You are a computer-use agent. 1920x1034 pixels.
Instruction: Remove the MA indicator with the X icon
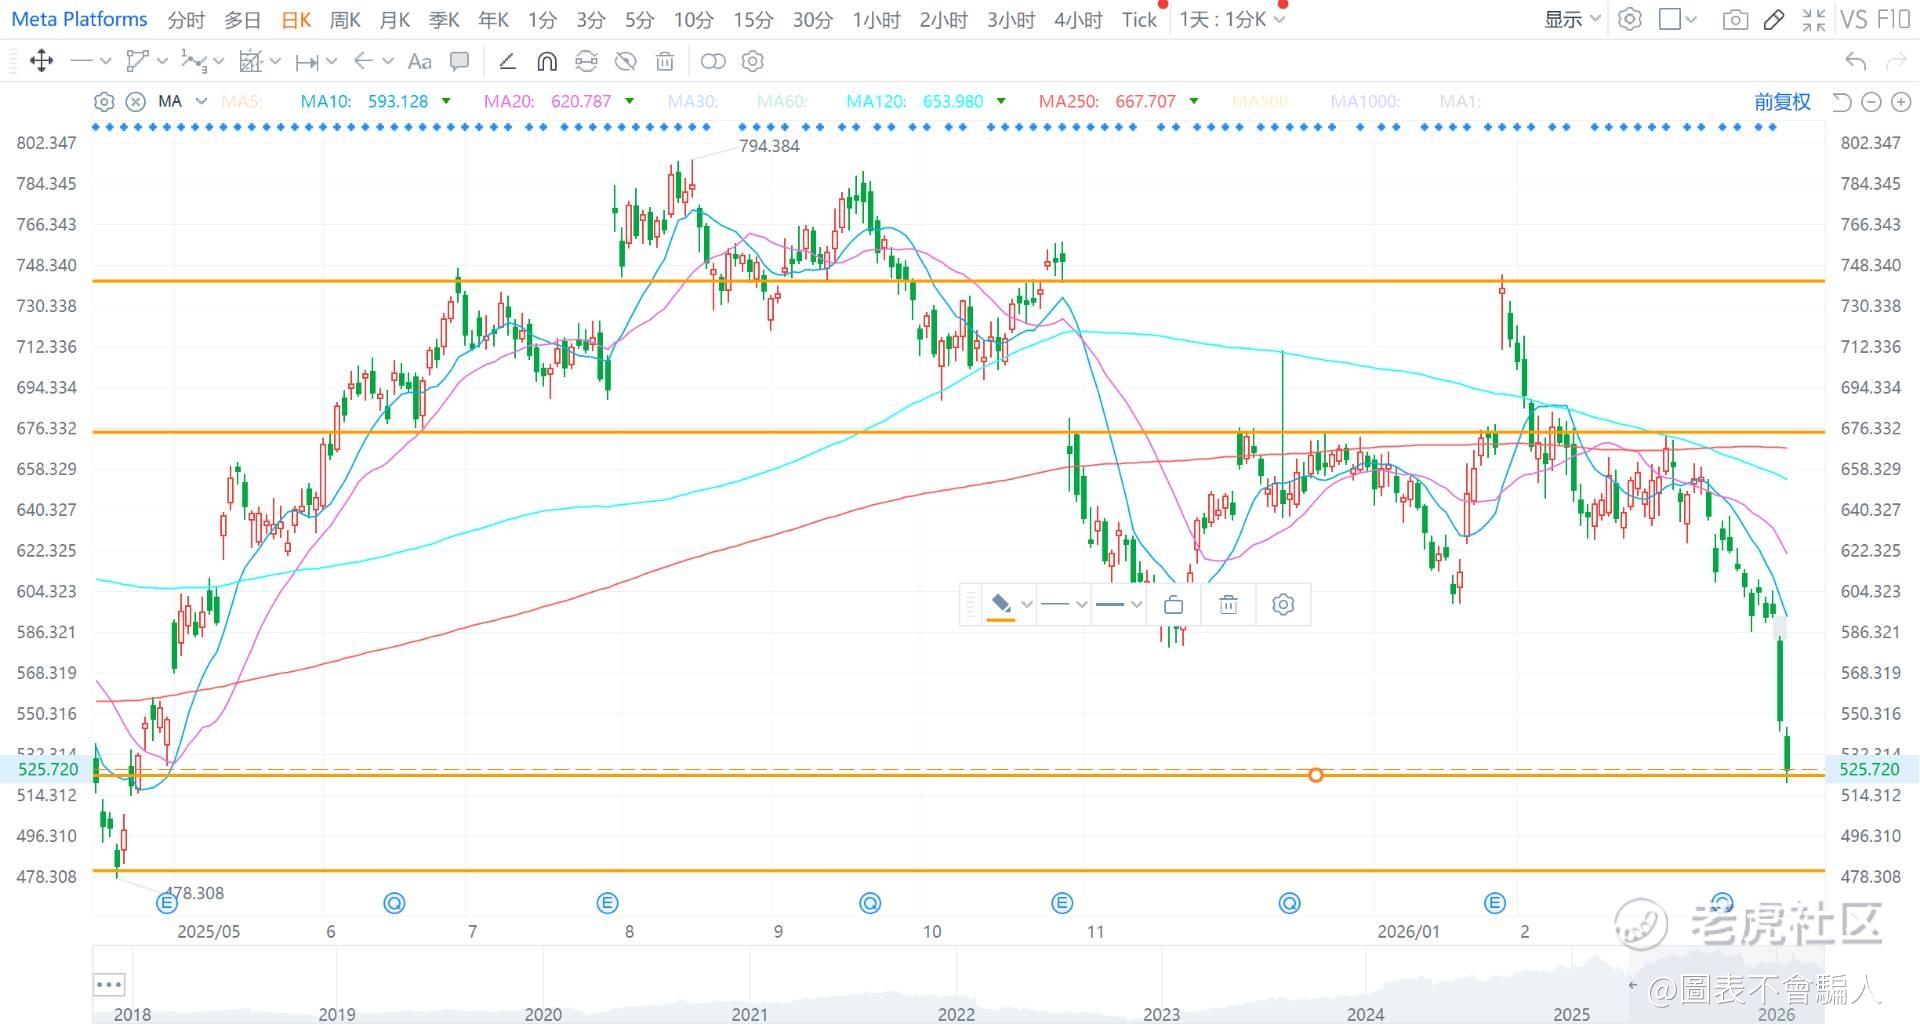coord(136,101)
